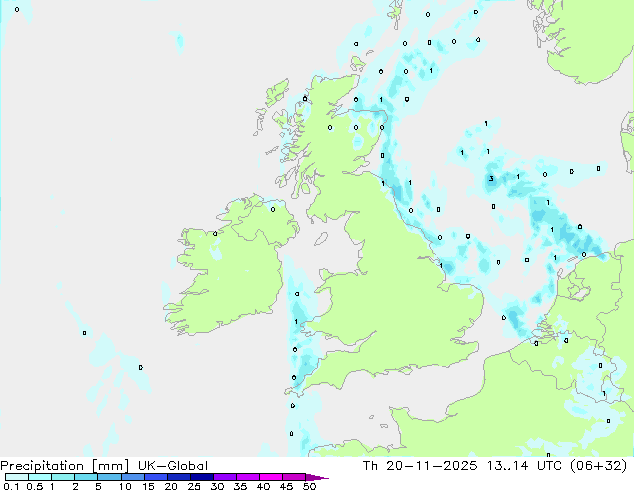Pick the 10 mm legend color swatch

132,477
